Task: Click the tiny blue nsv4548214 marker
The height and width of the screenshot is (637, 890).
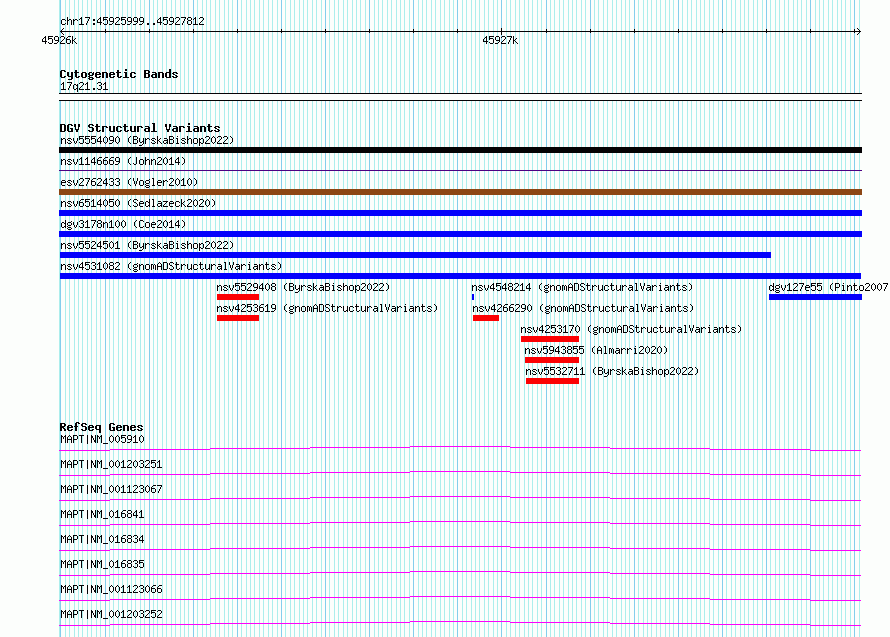Action: pyautogui.click(x=473, y=297)
